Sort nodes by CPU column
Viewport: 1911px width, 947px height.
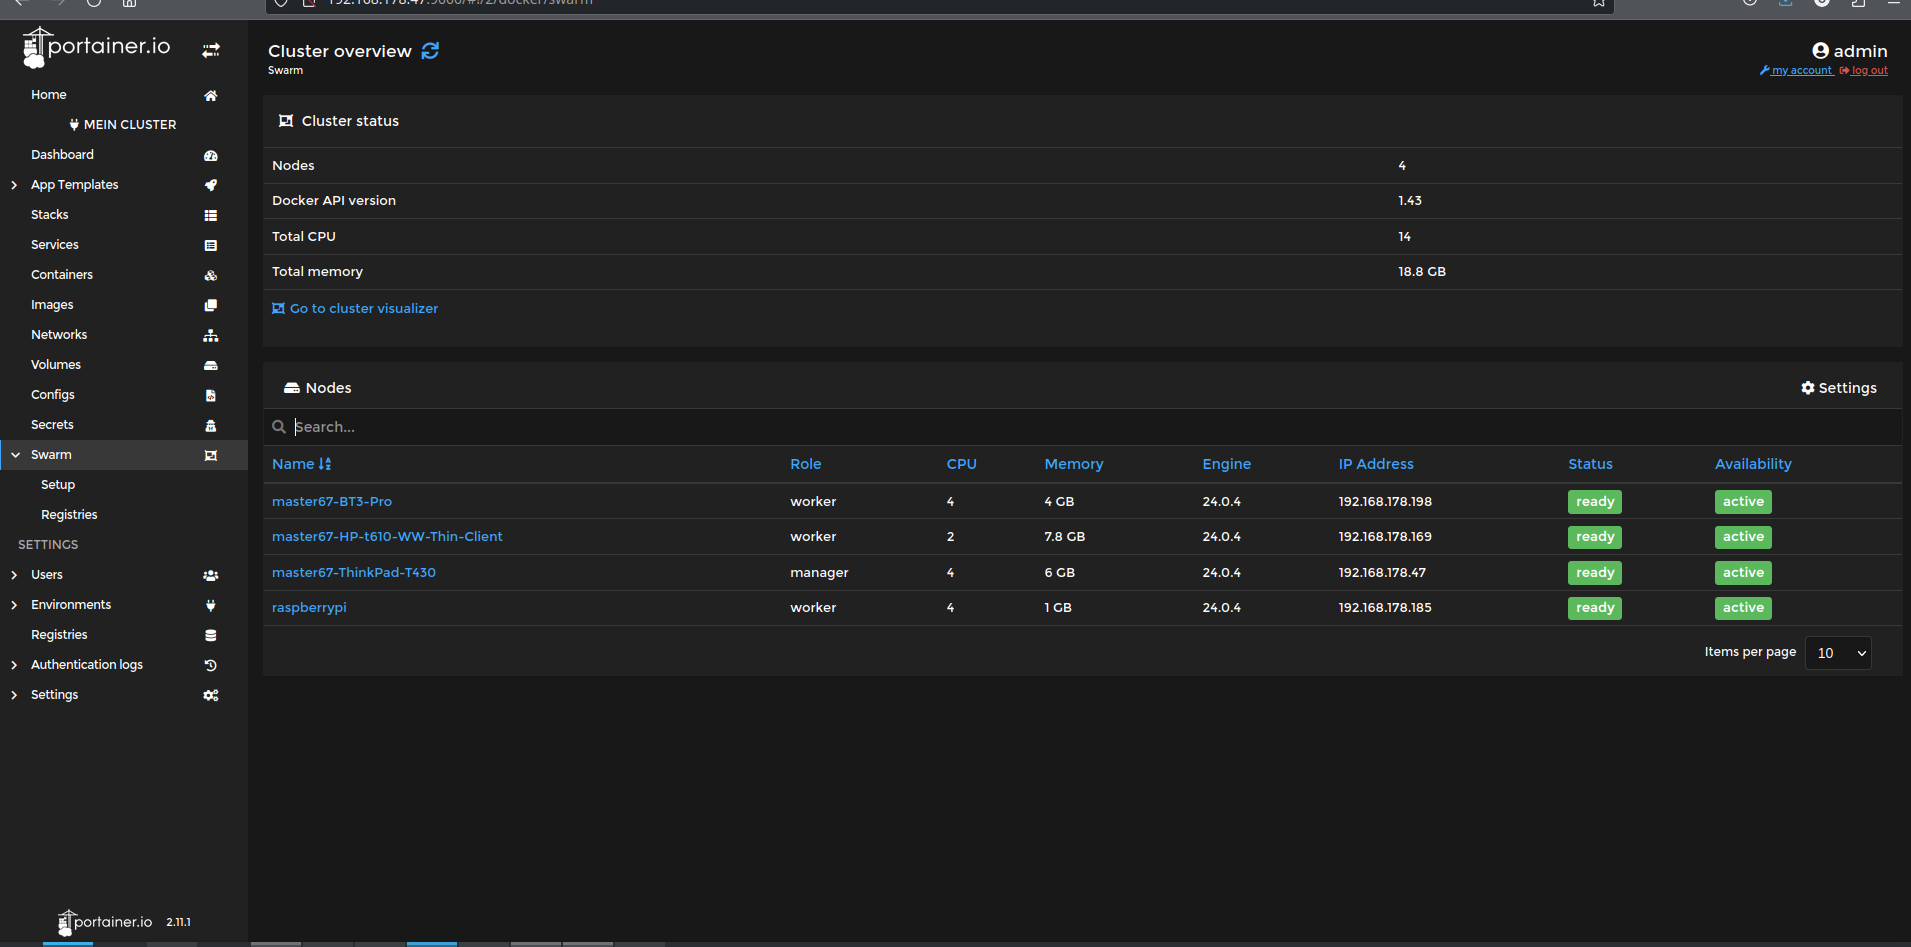962,464
